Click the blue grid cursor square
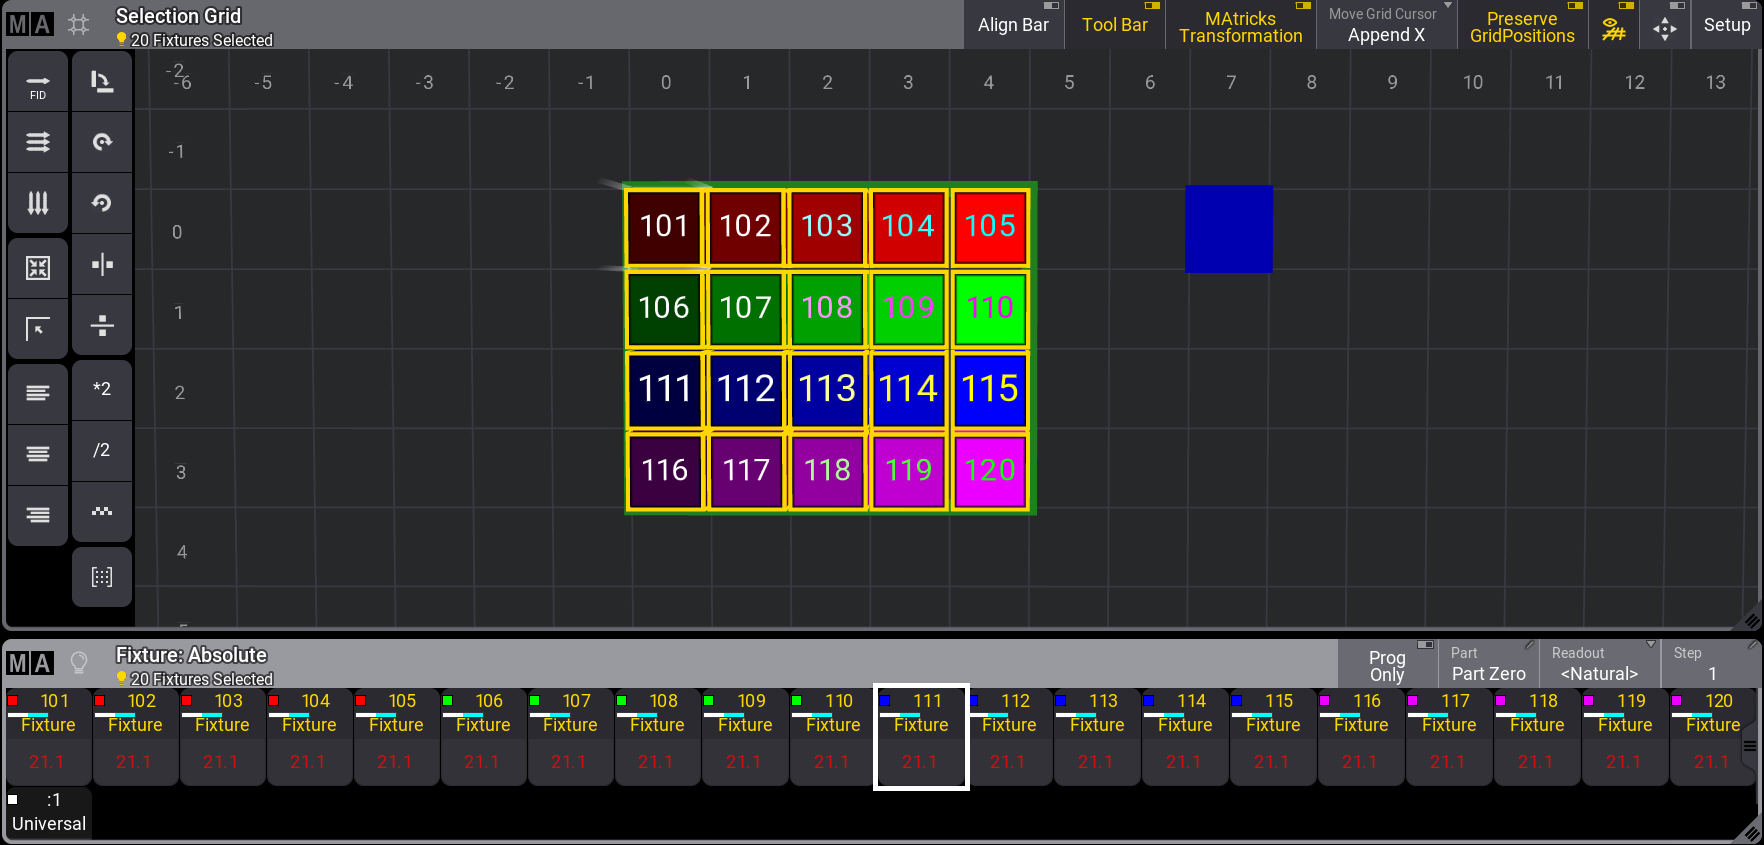 tap(1229, 229)
